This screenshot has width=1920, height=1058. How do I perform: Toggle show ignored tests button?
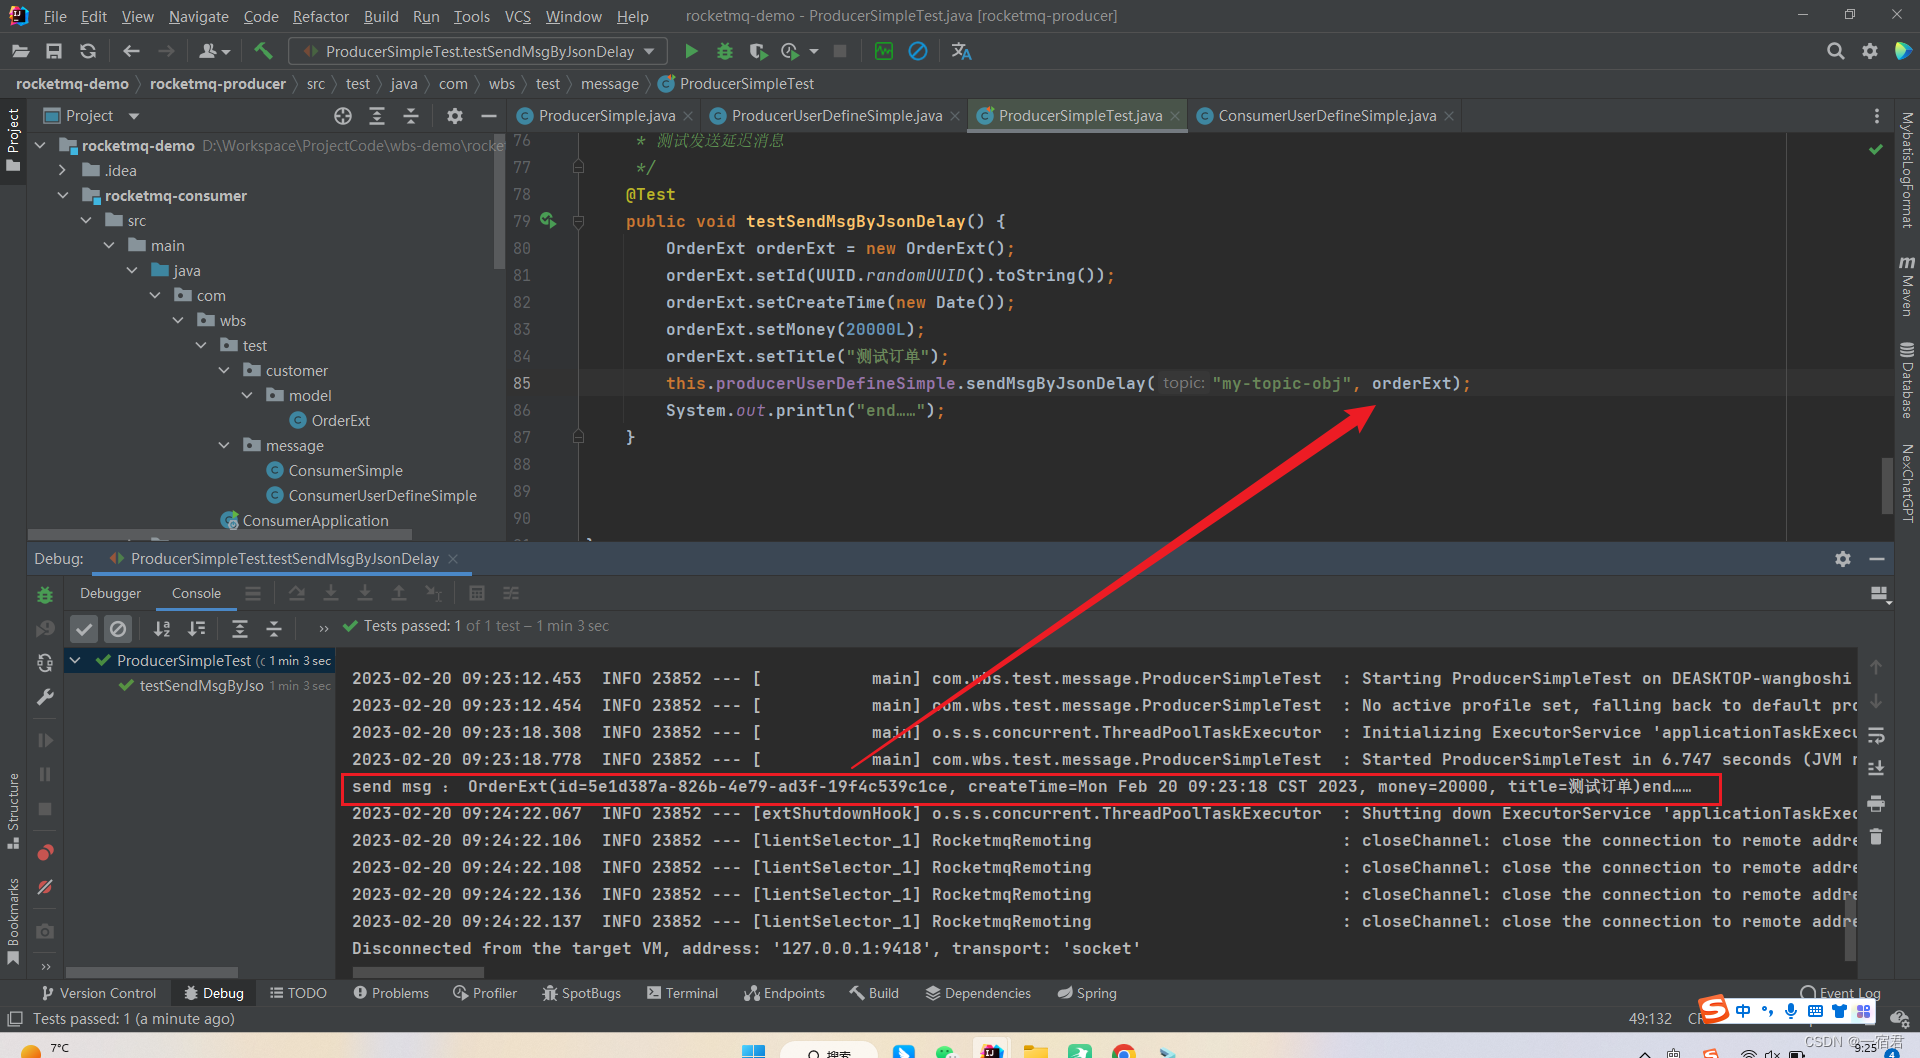(x=118, y=628)
